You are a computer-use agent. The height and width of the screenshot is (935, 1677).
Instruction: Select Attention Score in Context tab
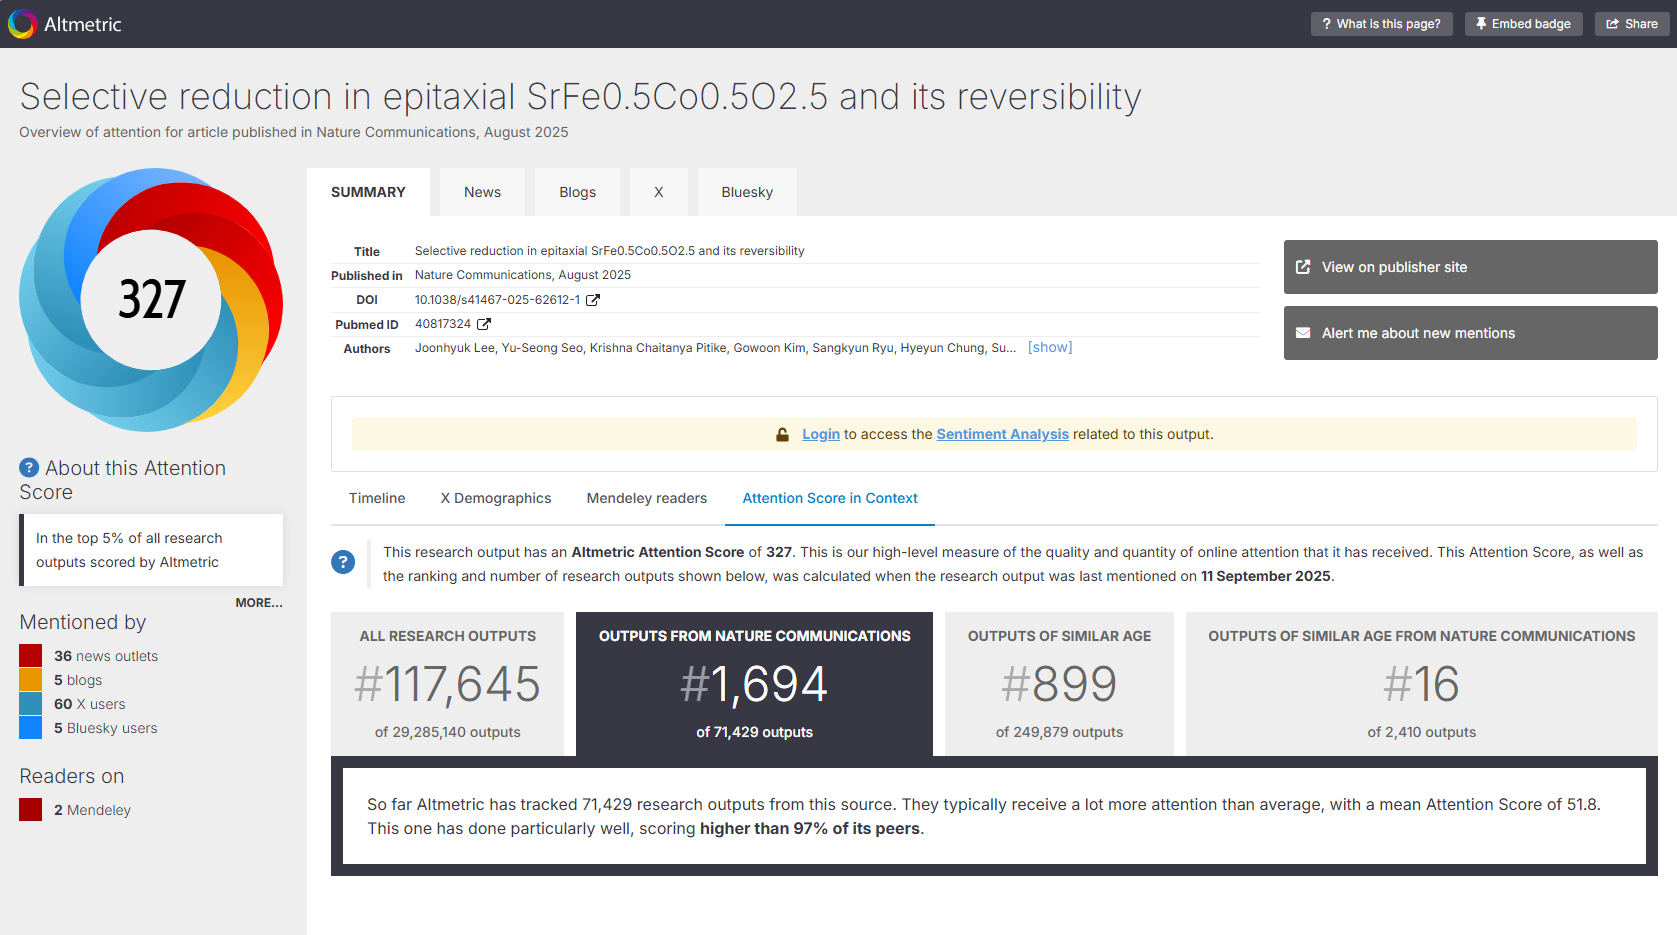830,498
